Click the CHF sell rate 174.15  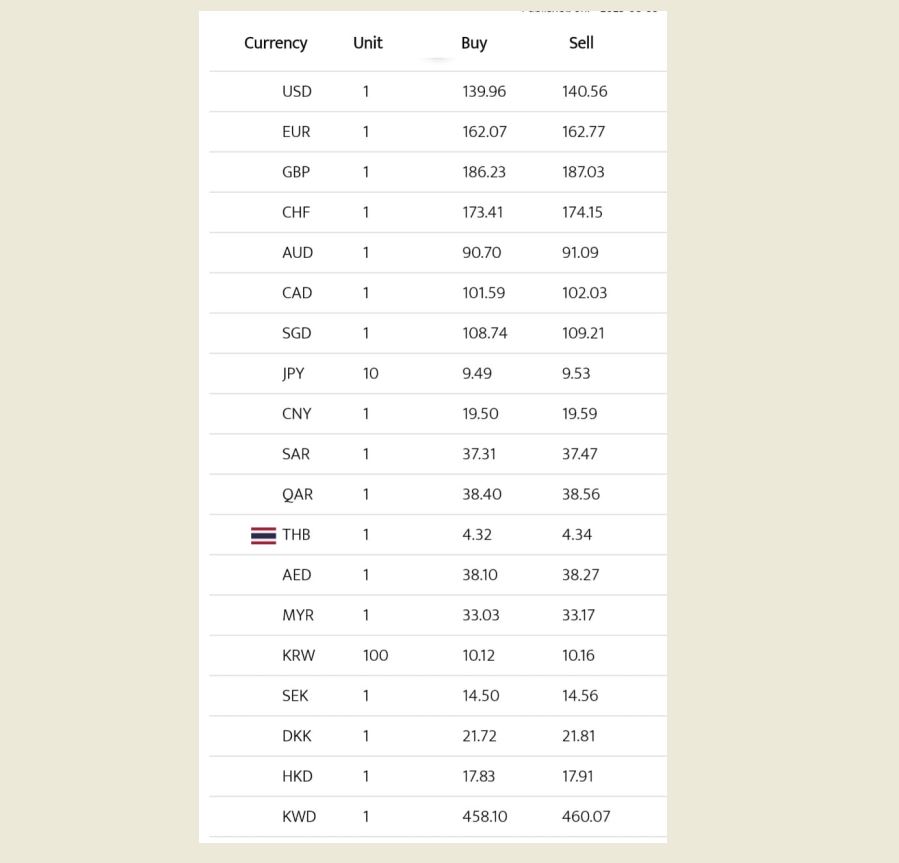click(582, 212)
